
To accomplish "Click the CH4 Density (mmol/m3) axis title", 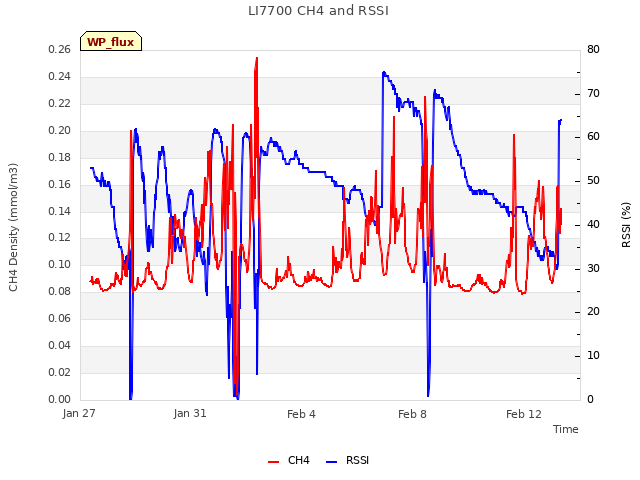I will click(x=13, y=227).
